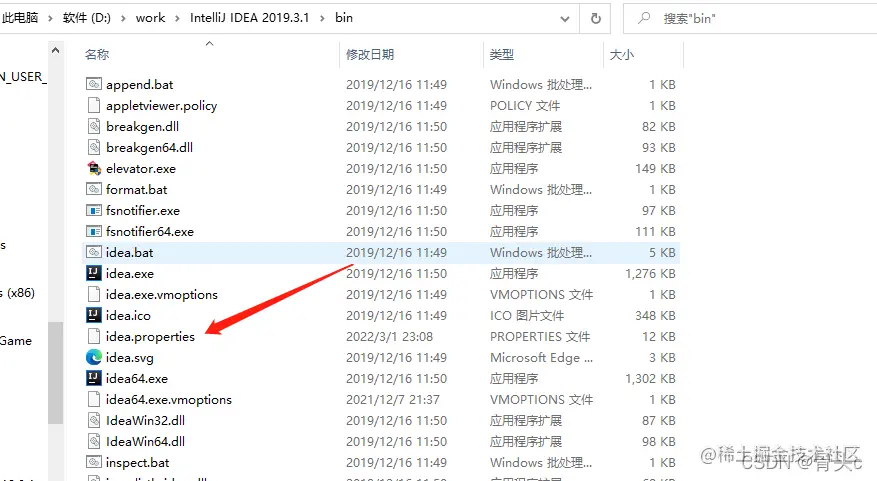The width and height of the screenshot is (877, 481).
Task: Click the IdeaWin32.dll file icon
Action: click(x=94, y=420)
